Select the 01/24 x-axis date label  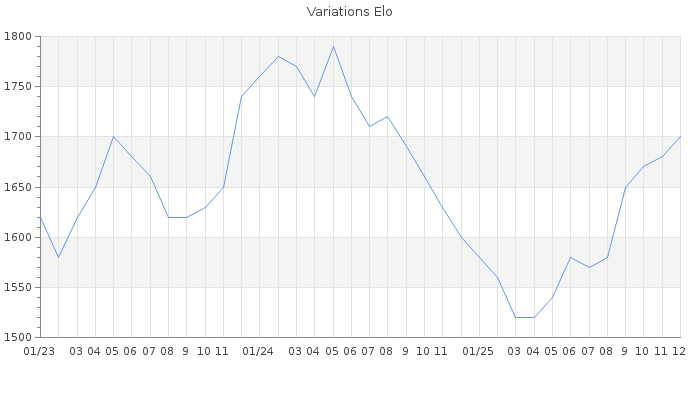coord(259,351)
